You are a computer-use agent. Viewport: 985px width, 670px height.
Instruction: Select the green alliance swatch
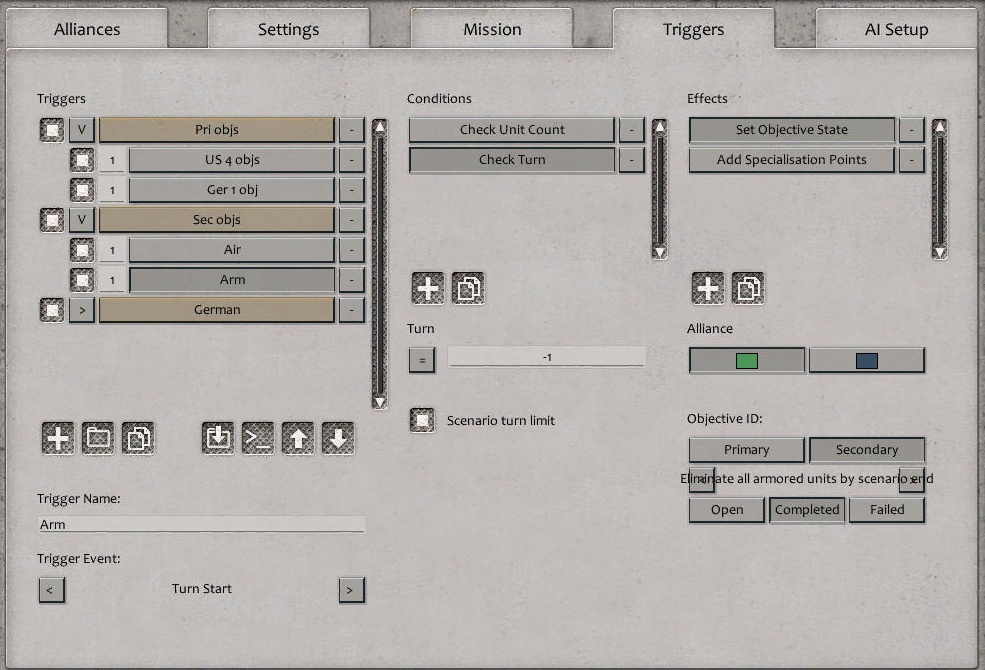(746, 360)
